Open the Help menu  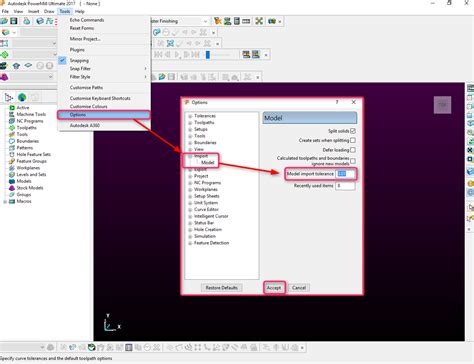pyautogui.click(x=80, y=11)
